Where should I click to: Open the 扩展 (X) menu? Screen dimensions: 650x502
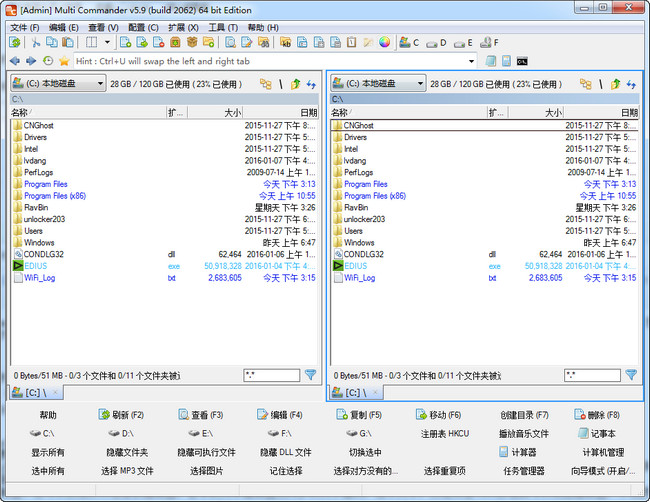coord(183,28)
